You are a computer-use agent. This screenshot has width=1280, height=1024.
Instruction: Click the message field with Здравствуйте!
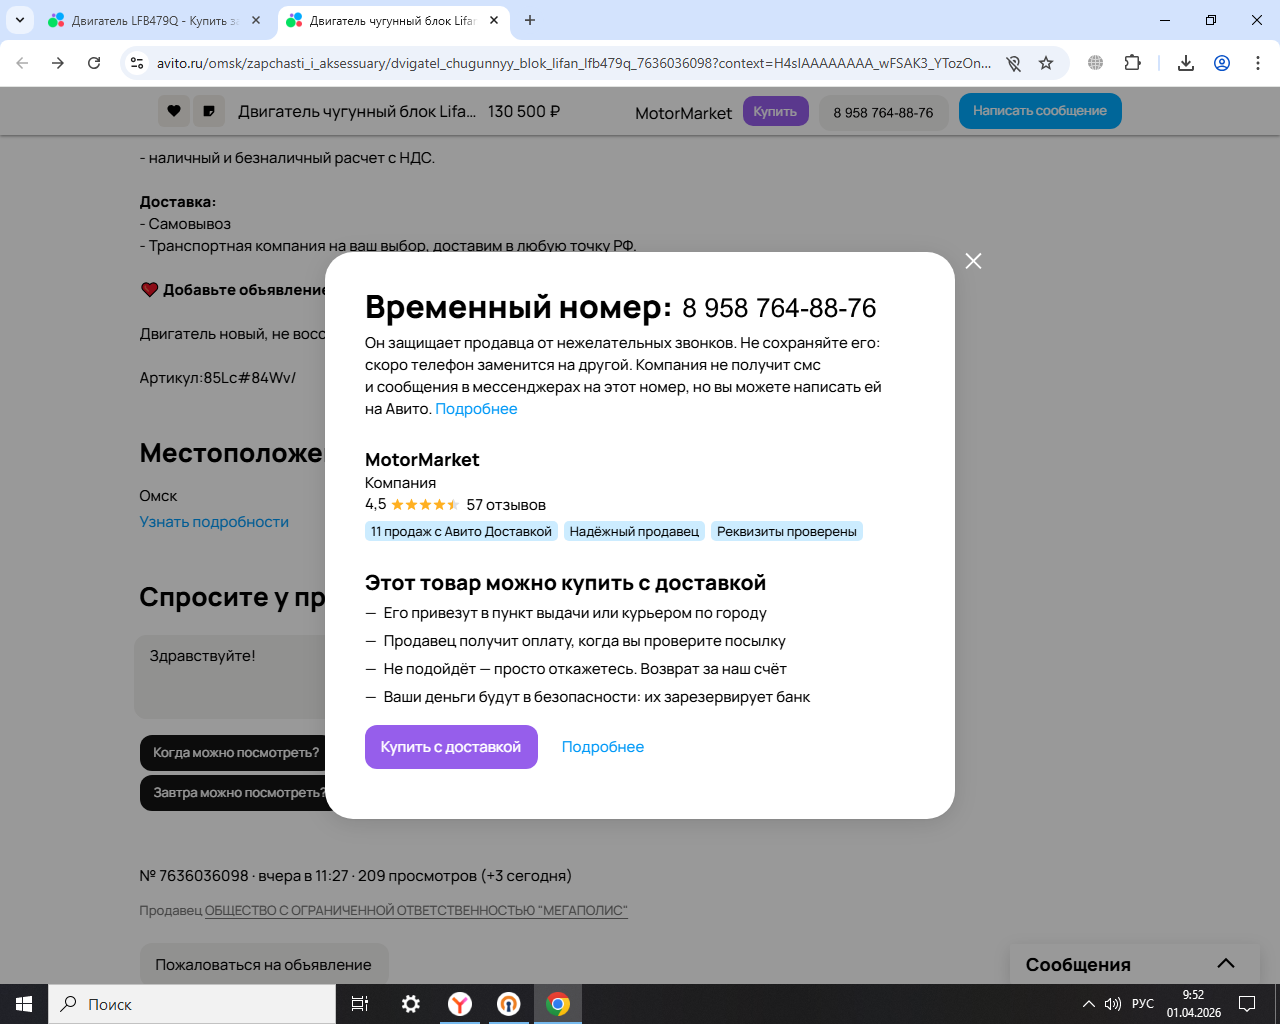230,676
